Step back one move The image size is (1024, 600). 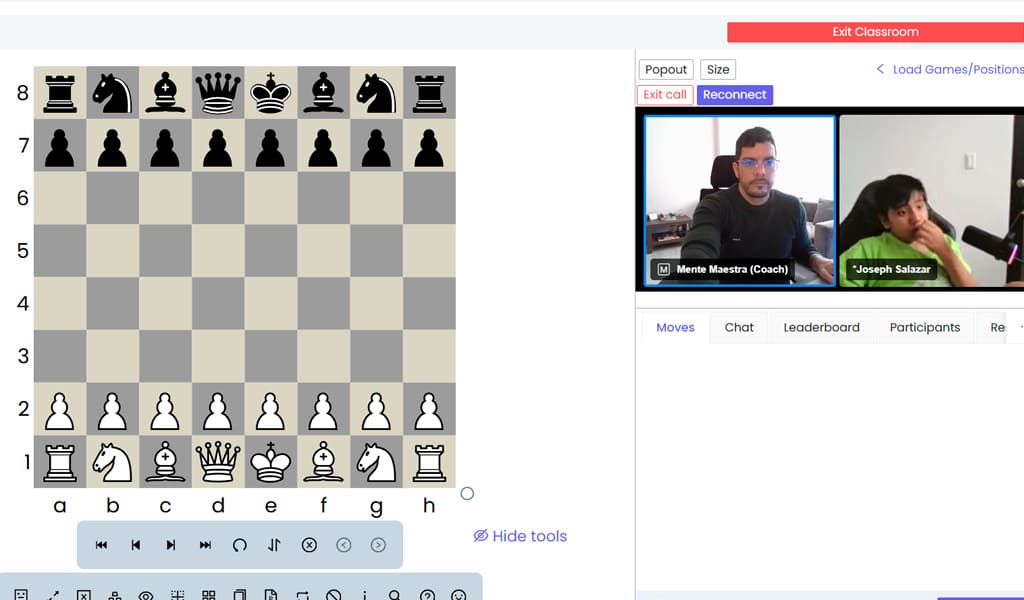(136, 545)
